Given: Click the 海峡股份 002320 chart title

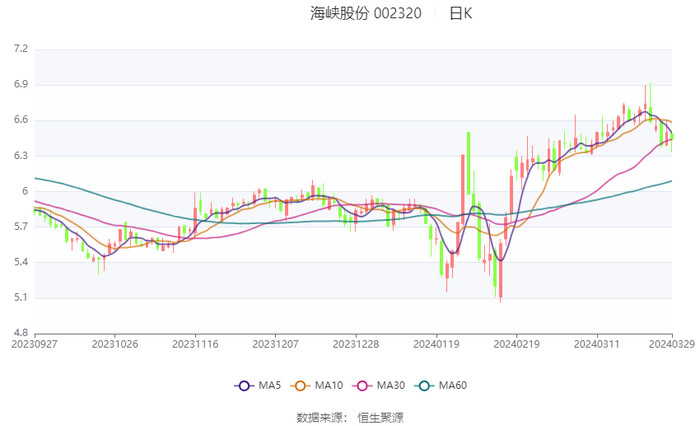Looking at the screenshot, I should [x=365, y=14].
